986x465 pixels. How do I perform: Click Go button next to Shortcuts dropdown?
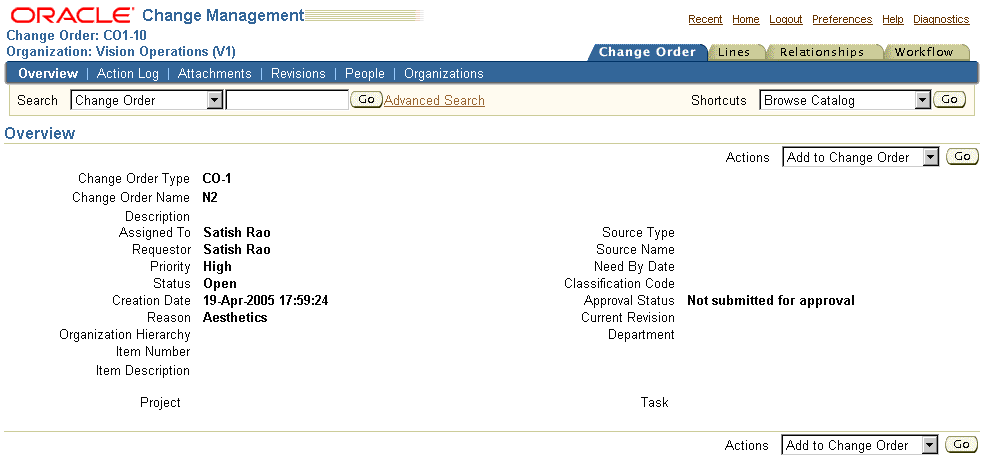click(x=950, y=99)
